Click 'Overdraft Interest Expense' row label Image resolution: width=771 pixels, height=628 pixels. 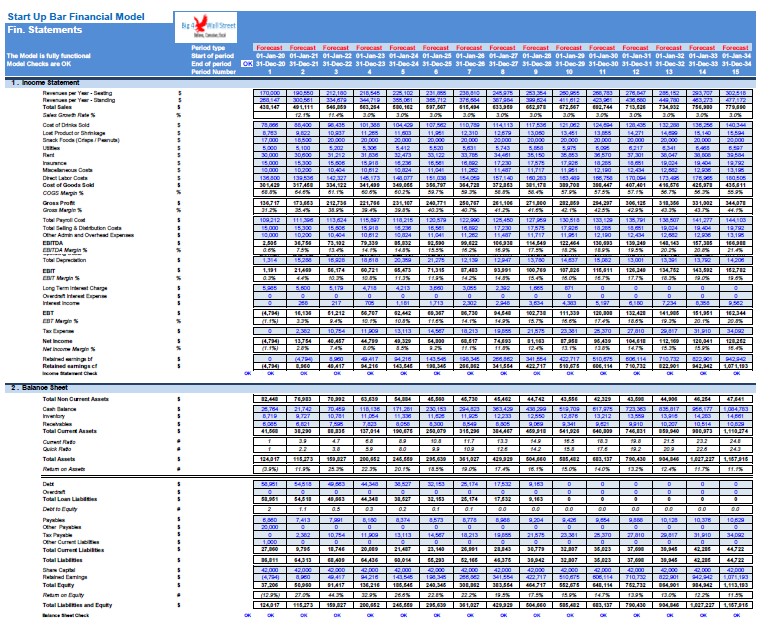coord(74,296)
